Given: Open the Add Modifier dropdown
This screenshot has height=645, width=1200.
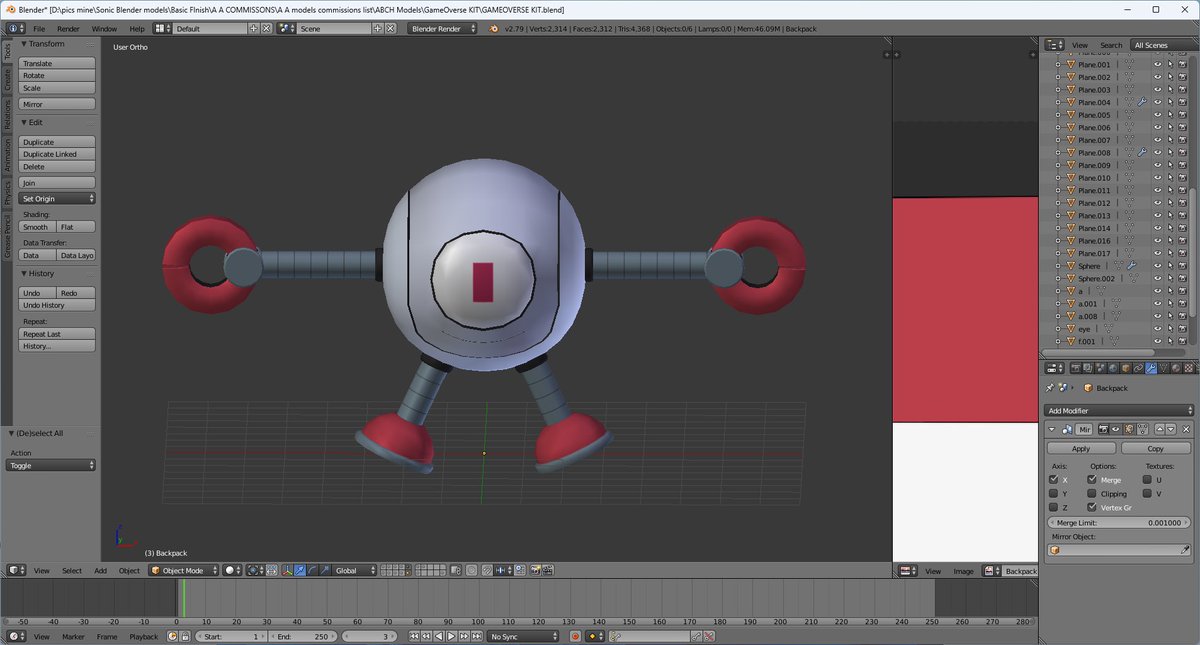Looking at the screenshot, I should pos(1119,411).
